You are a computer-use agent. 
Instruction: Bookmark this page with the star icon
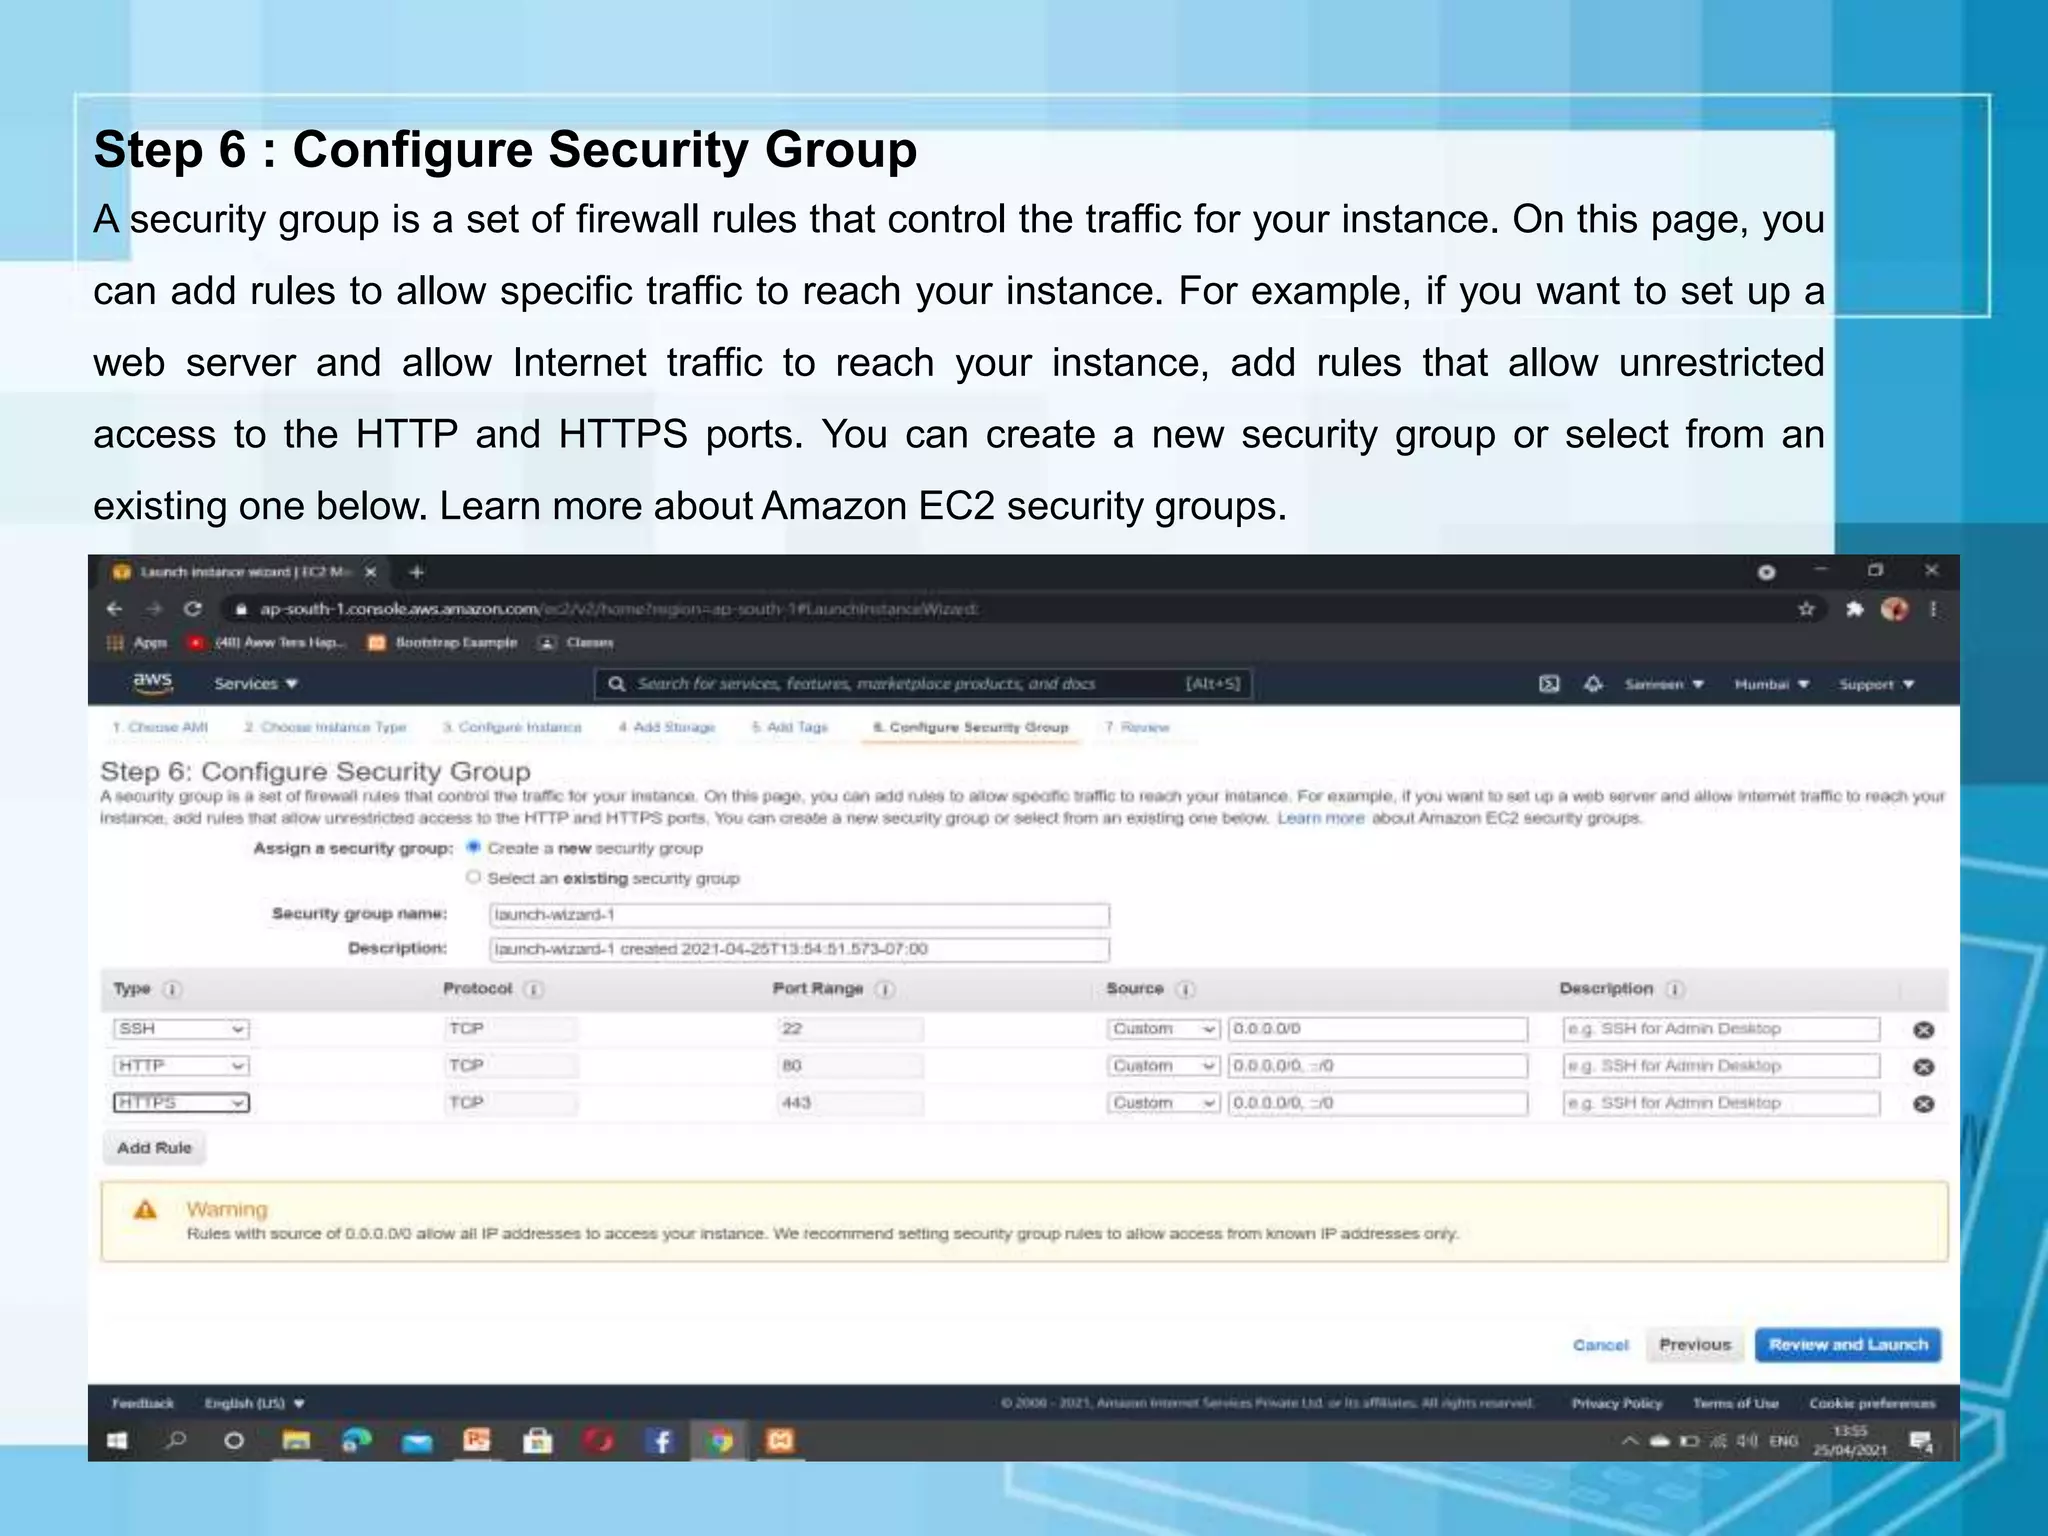(1806, 609)
